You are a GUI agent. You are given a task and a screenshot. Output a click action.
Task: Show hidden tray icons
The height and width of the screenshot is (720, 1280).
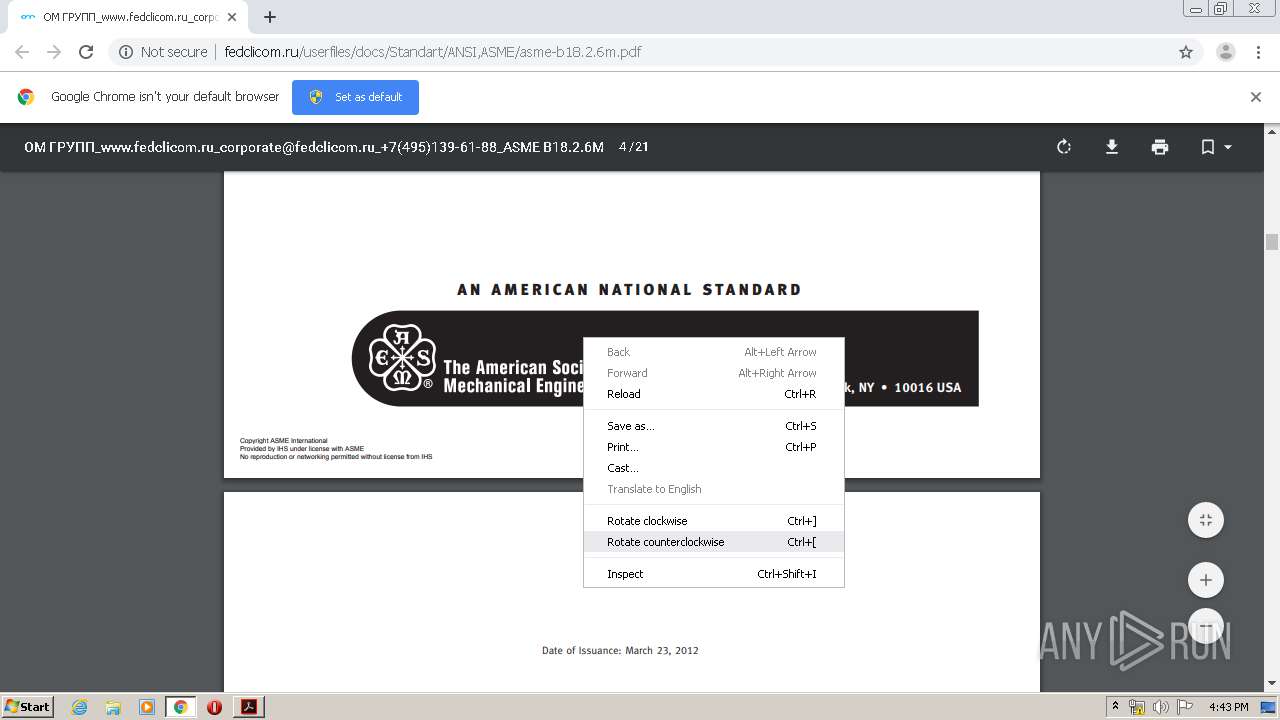coord(1115,707)
